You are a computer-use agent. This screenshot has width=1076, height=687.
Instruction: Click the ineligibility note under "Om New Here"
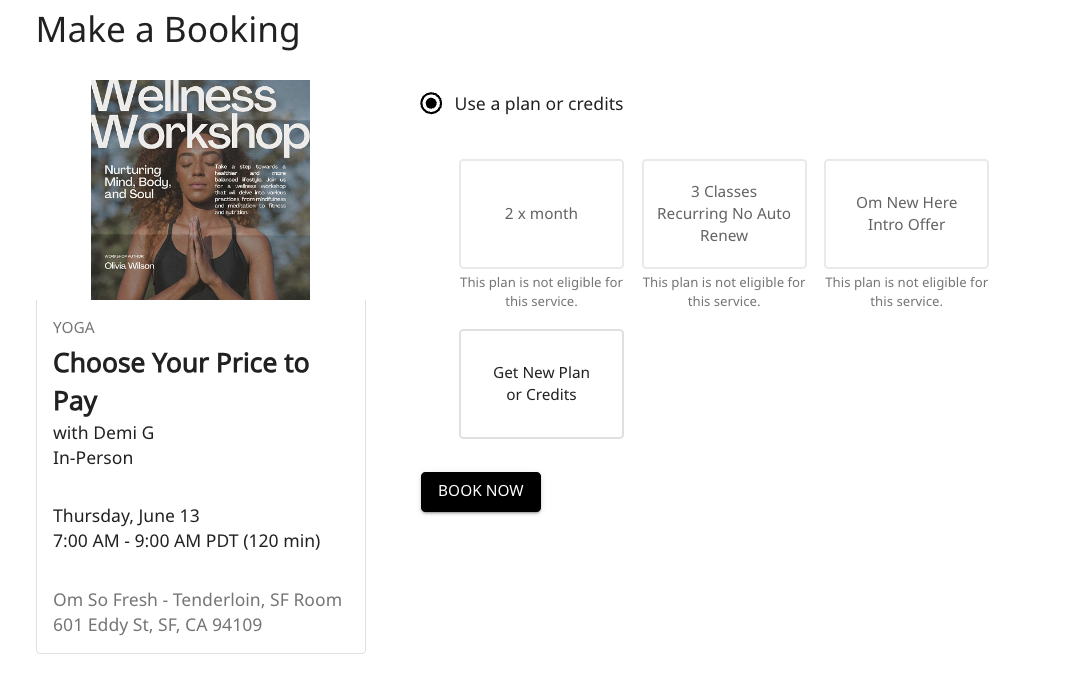point(906,292)
